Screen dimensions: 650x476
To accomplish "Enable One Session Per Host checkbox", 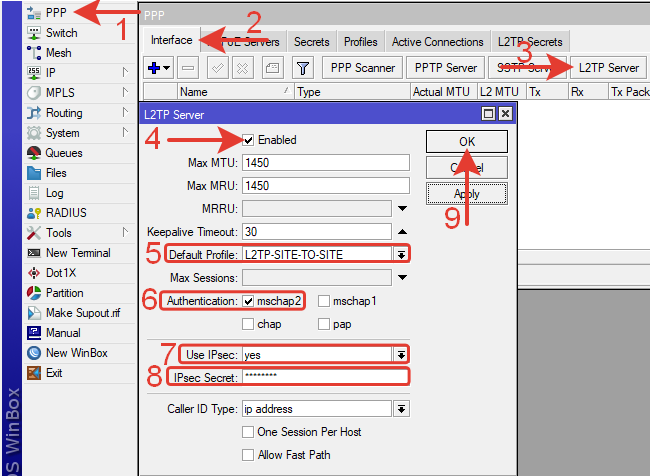I will coord(248,432).
